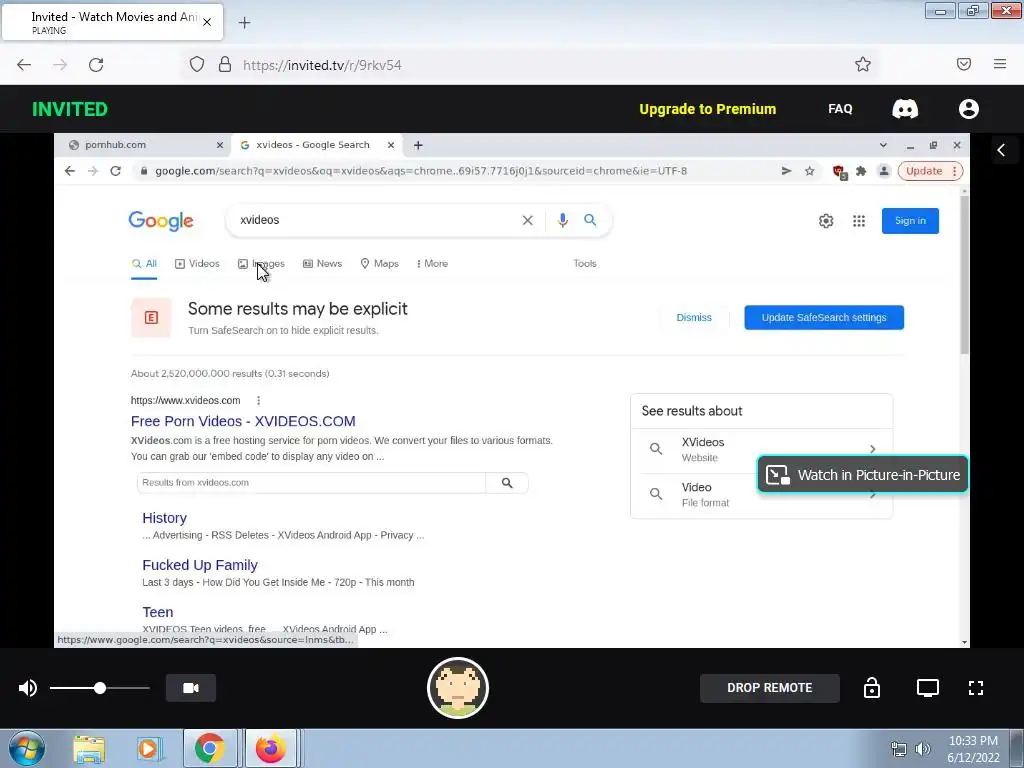Click the Results from site search field
The image size is (1024, 768).
point(311,483)
